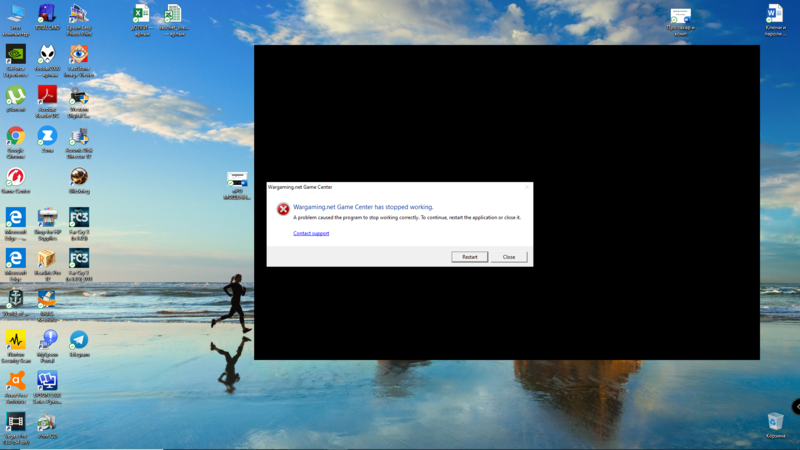Open the Word document on the desktop

click(775, 14)
